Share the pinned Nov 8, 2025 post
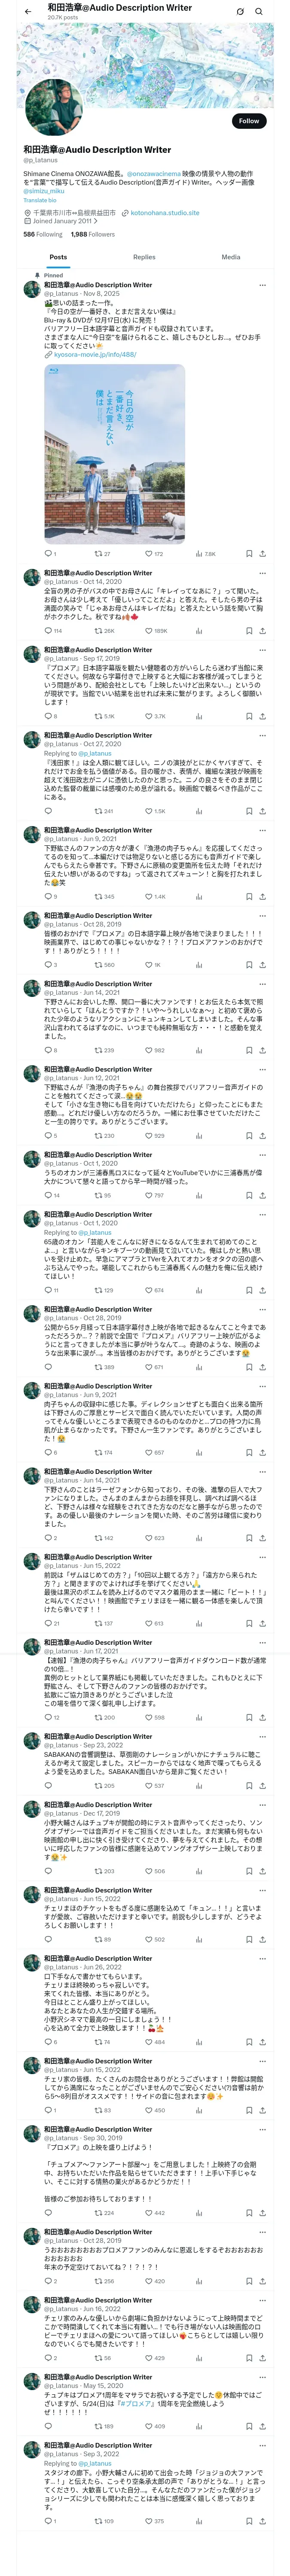Screen dimensions: 290x2576 coord(262,553)
